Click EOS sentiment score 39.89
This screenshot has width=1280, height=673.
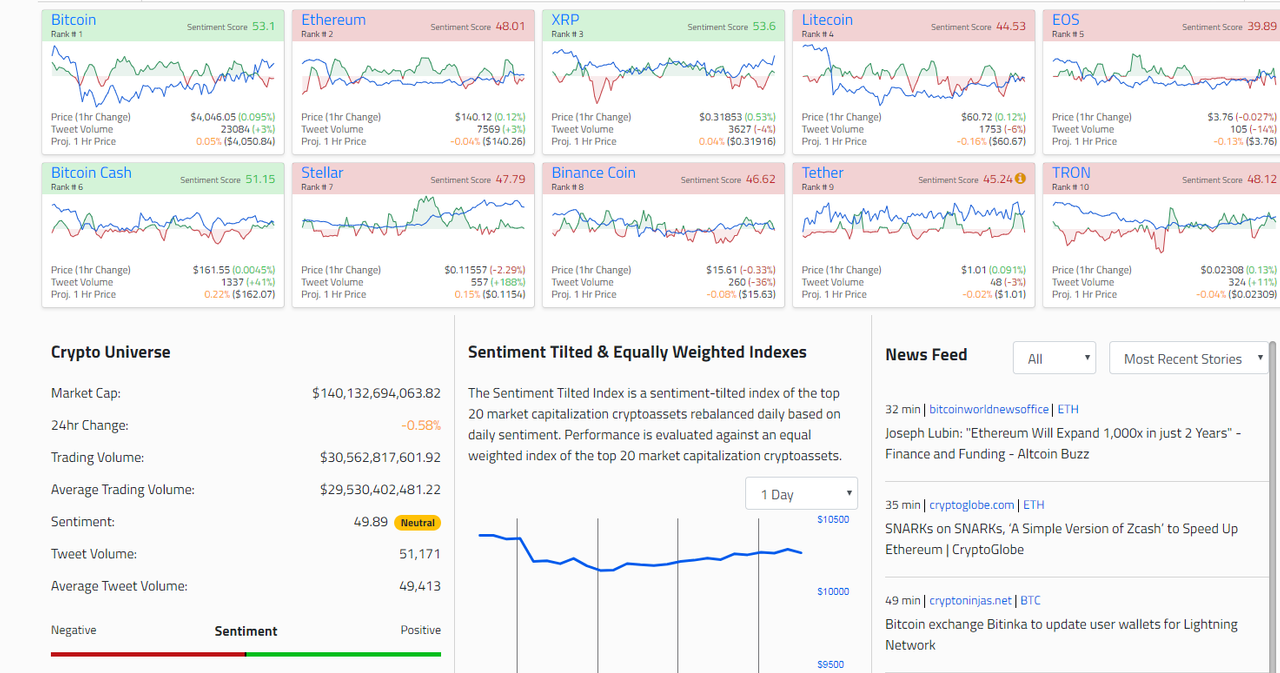tap(1261, 26)
